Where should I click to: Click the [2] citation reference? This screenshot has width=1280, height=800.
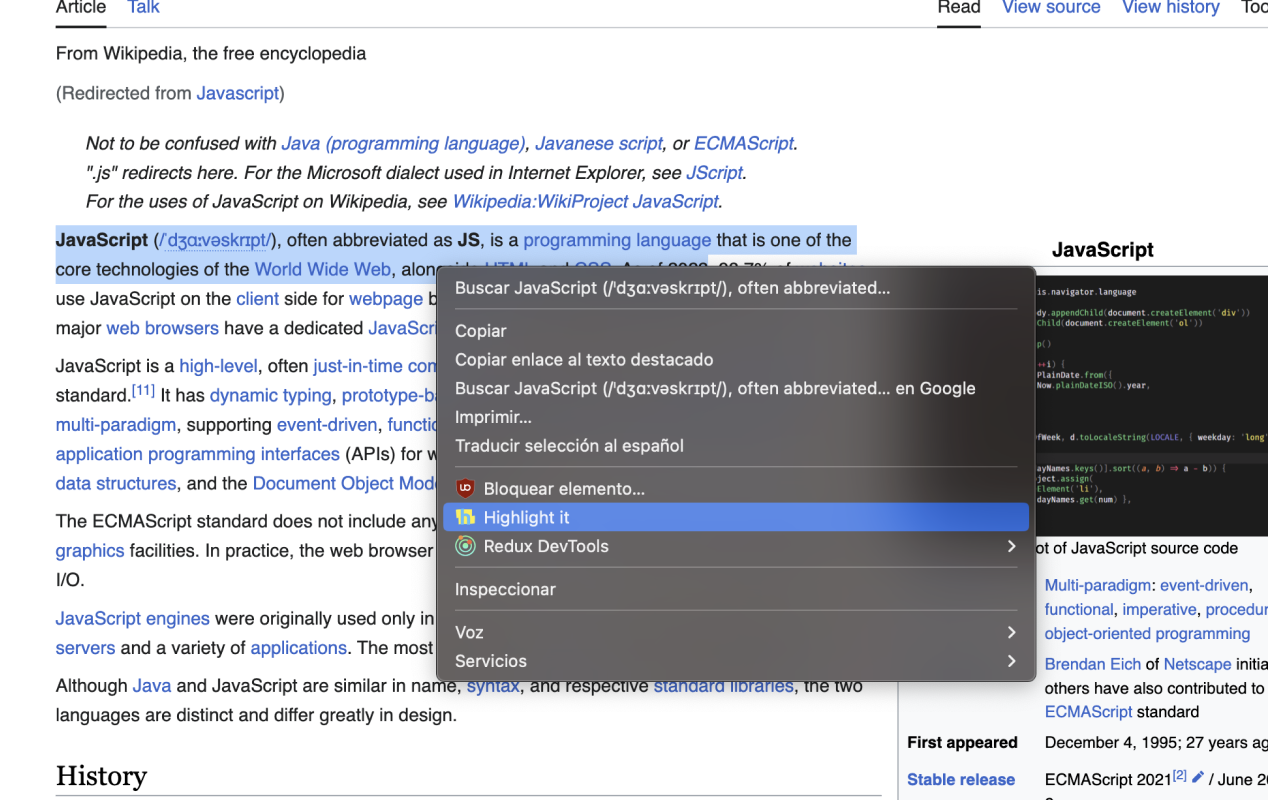click(x=1179, y=773)
